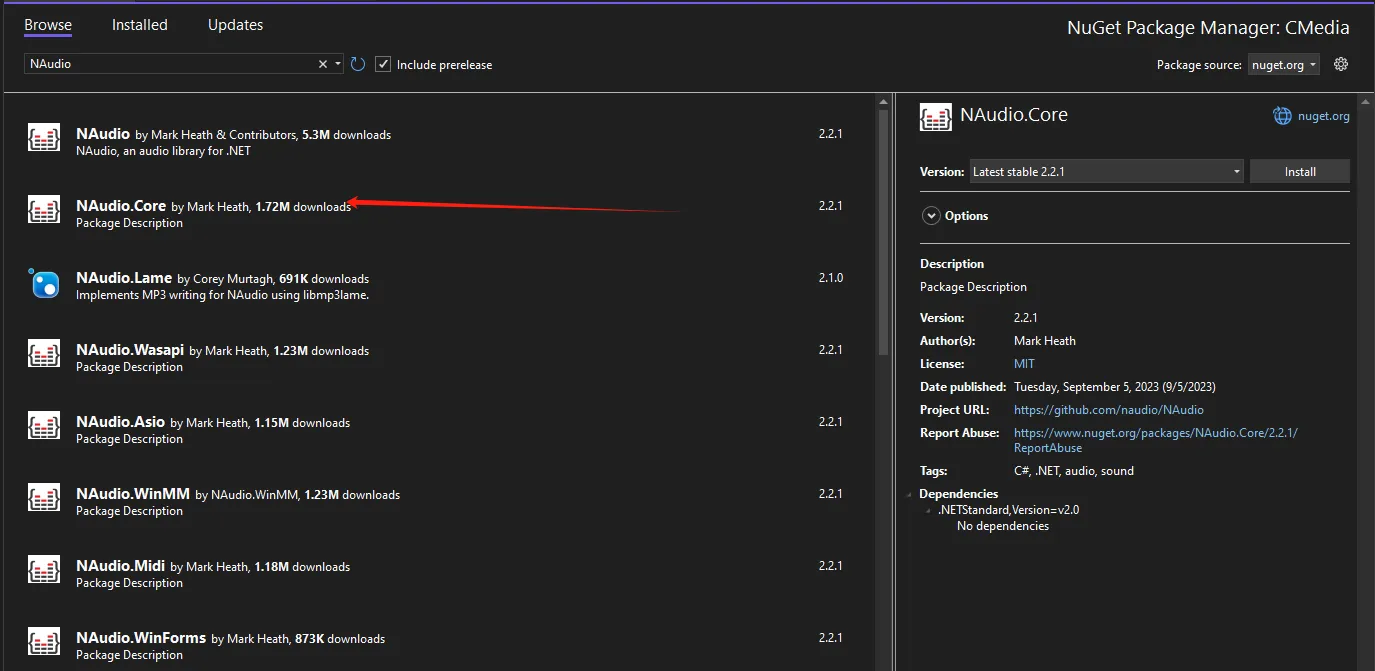The image size is (1375, 671).
Task: Click the NAudio package icon
Action: pos(44,138)
